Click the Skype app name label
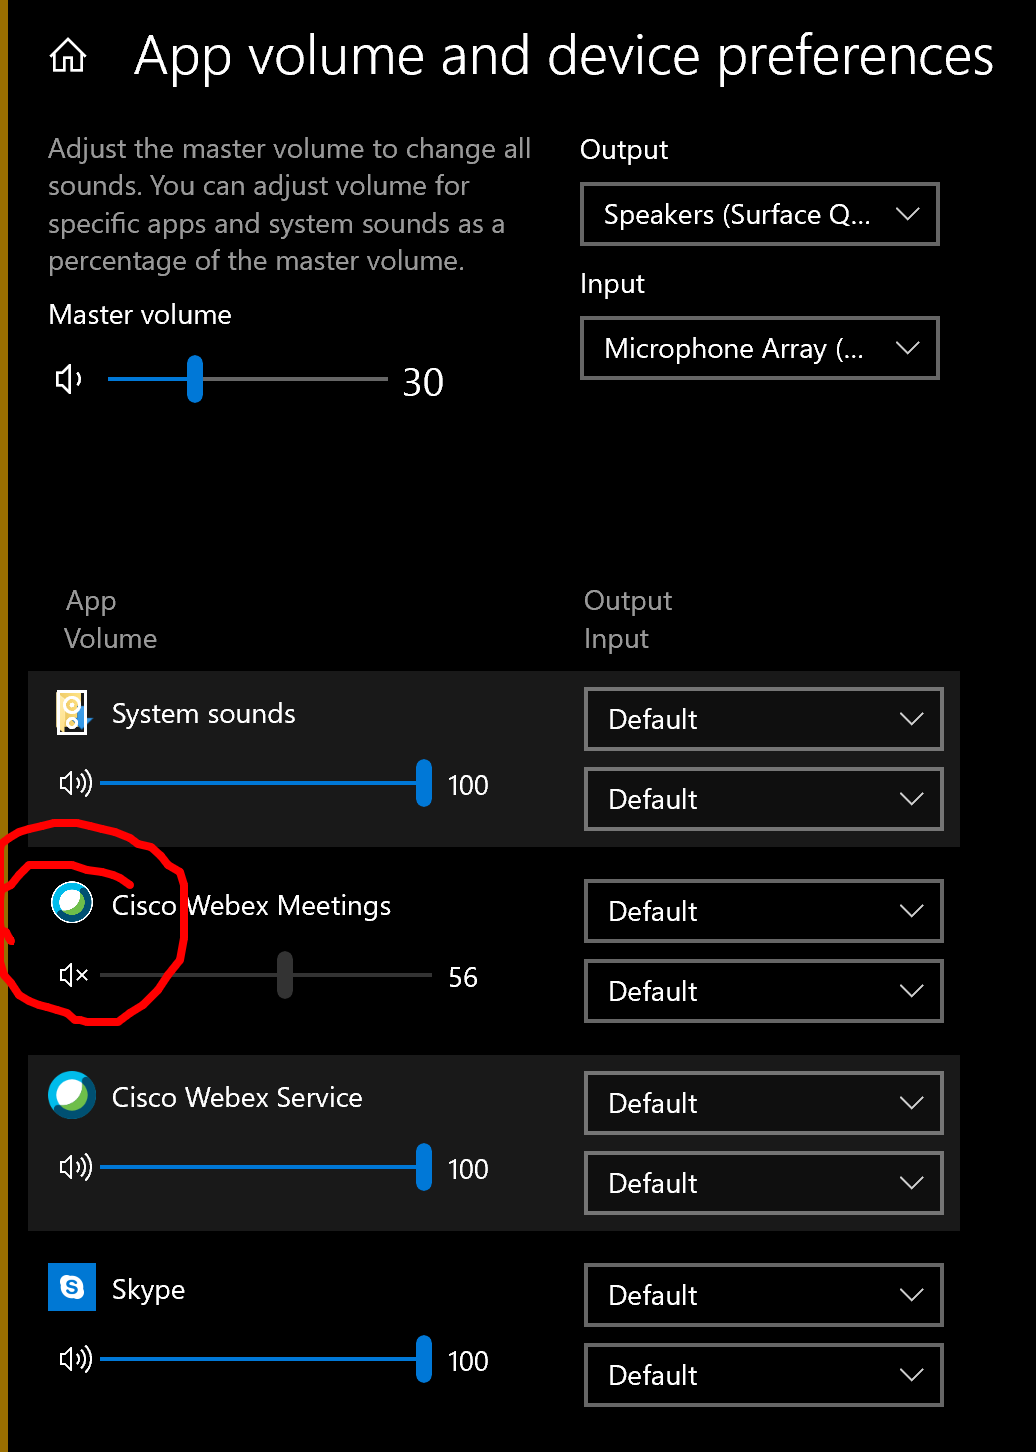Viewport: 1036px width, 1452px height. pos(148,1290)
